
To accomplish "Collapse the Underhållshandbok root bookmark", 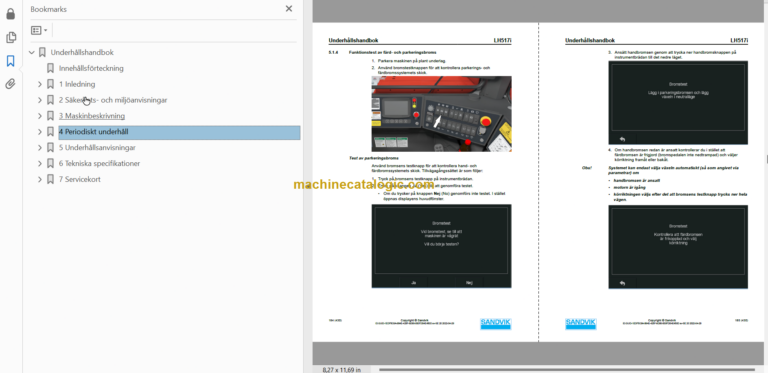I will (32, 52).
